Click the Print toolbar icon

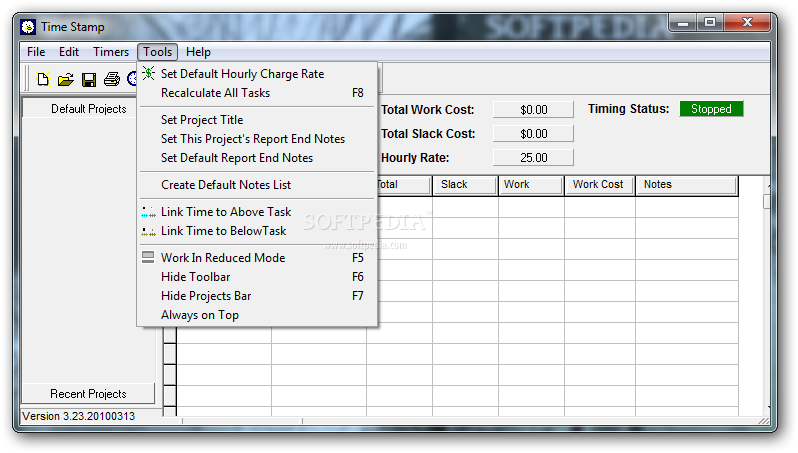tap(112, 79)
